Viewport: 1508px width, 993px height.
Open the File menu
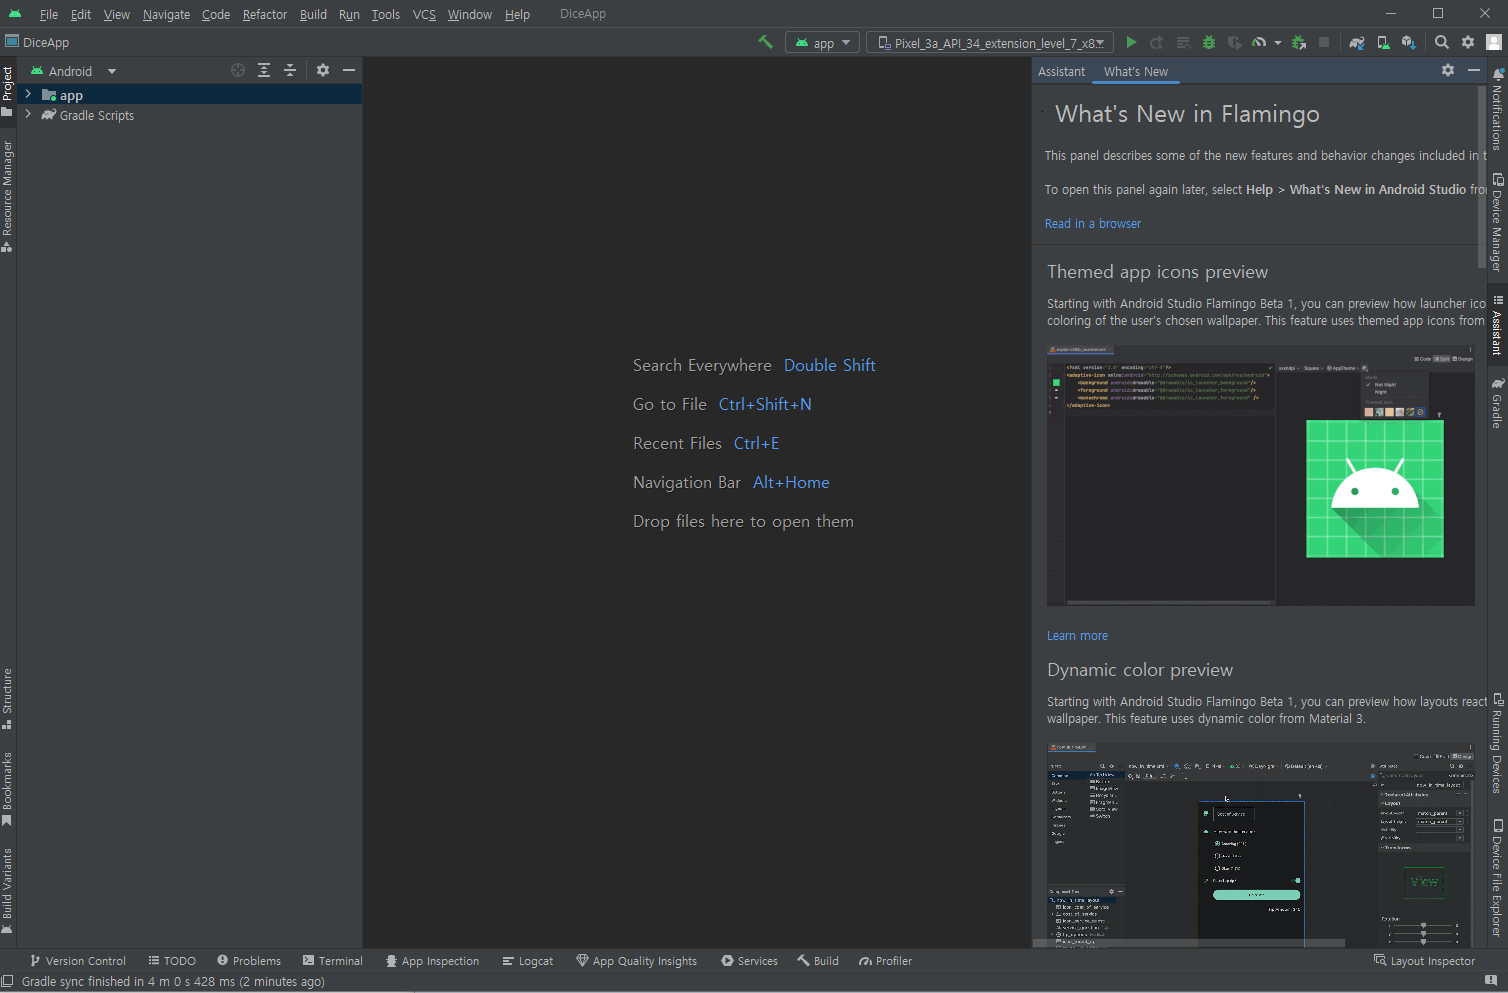[49, 14]
